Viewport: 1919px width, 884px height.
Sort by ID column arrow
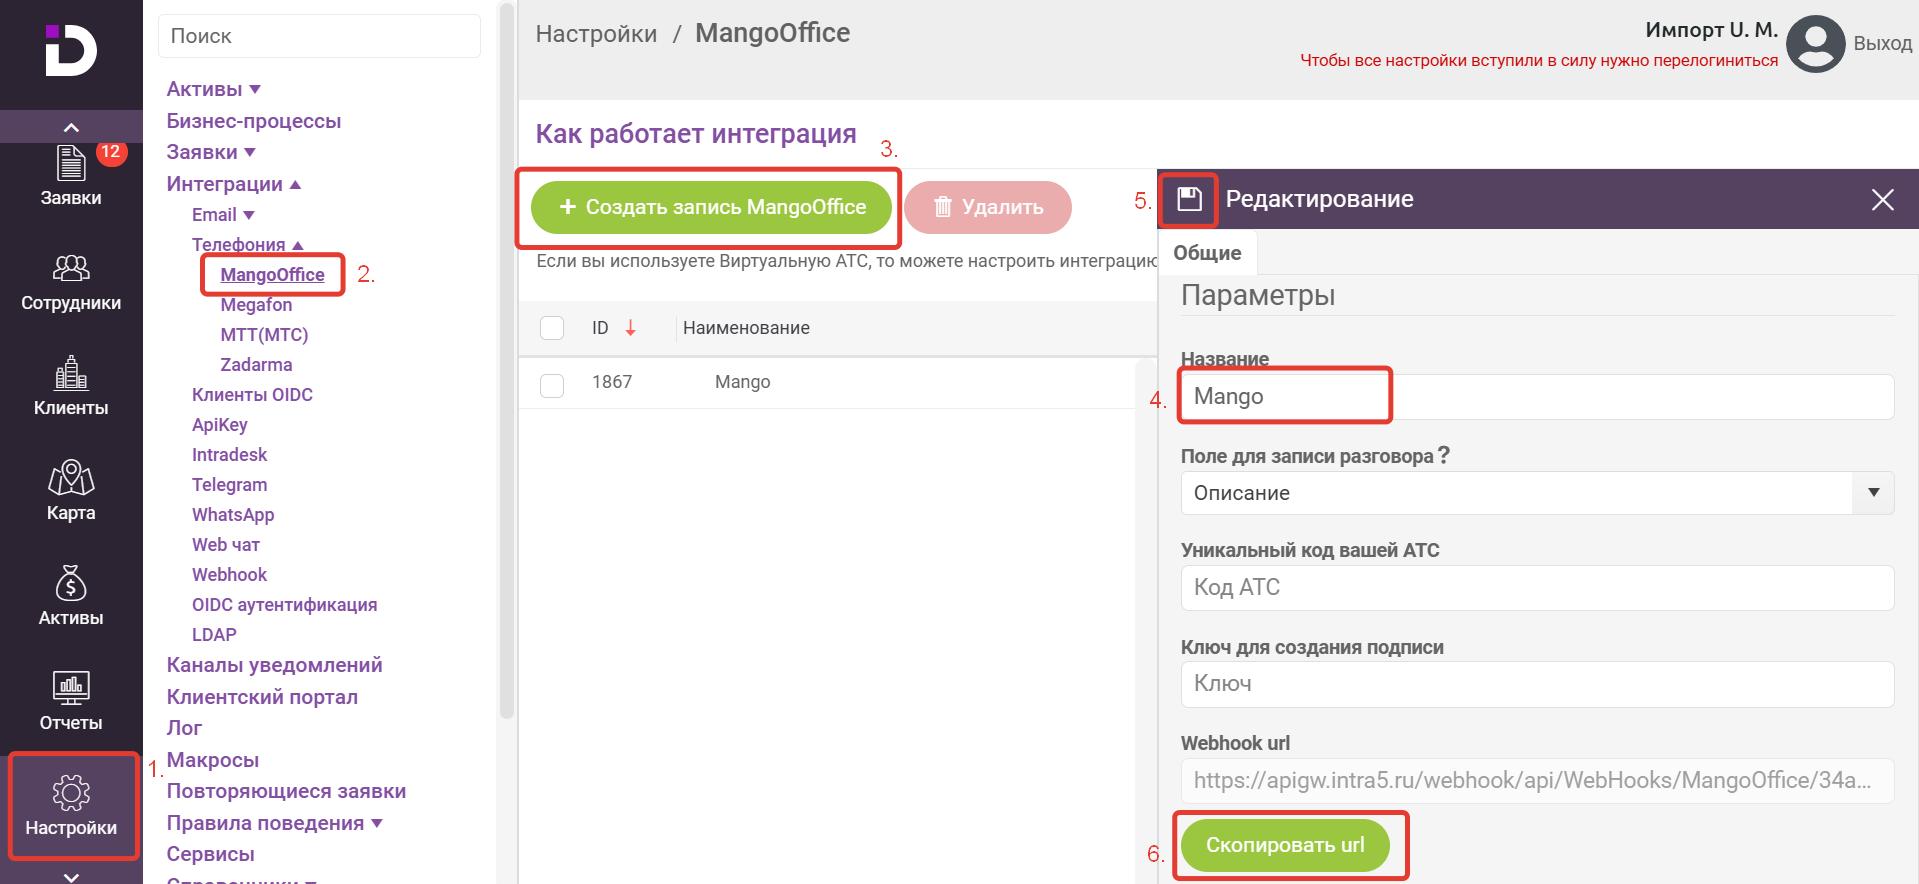630,328
